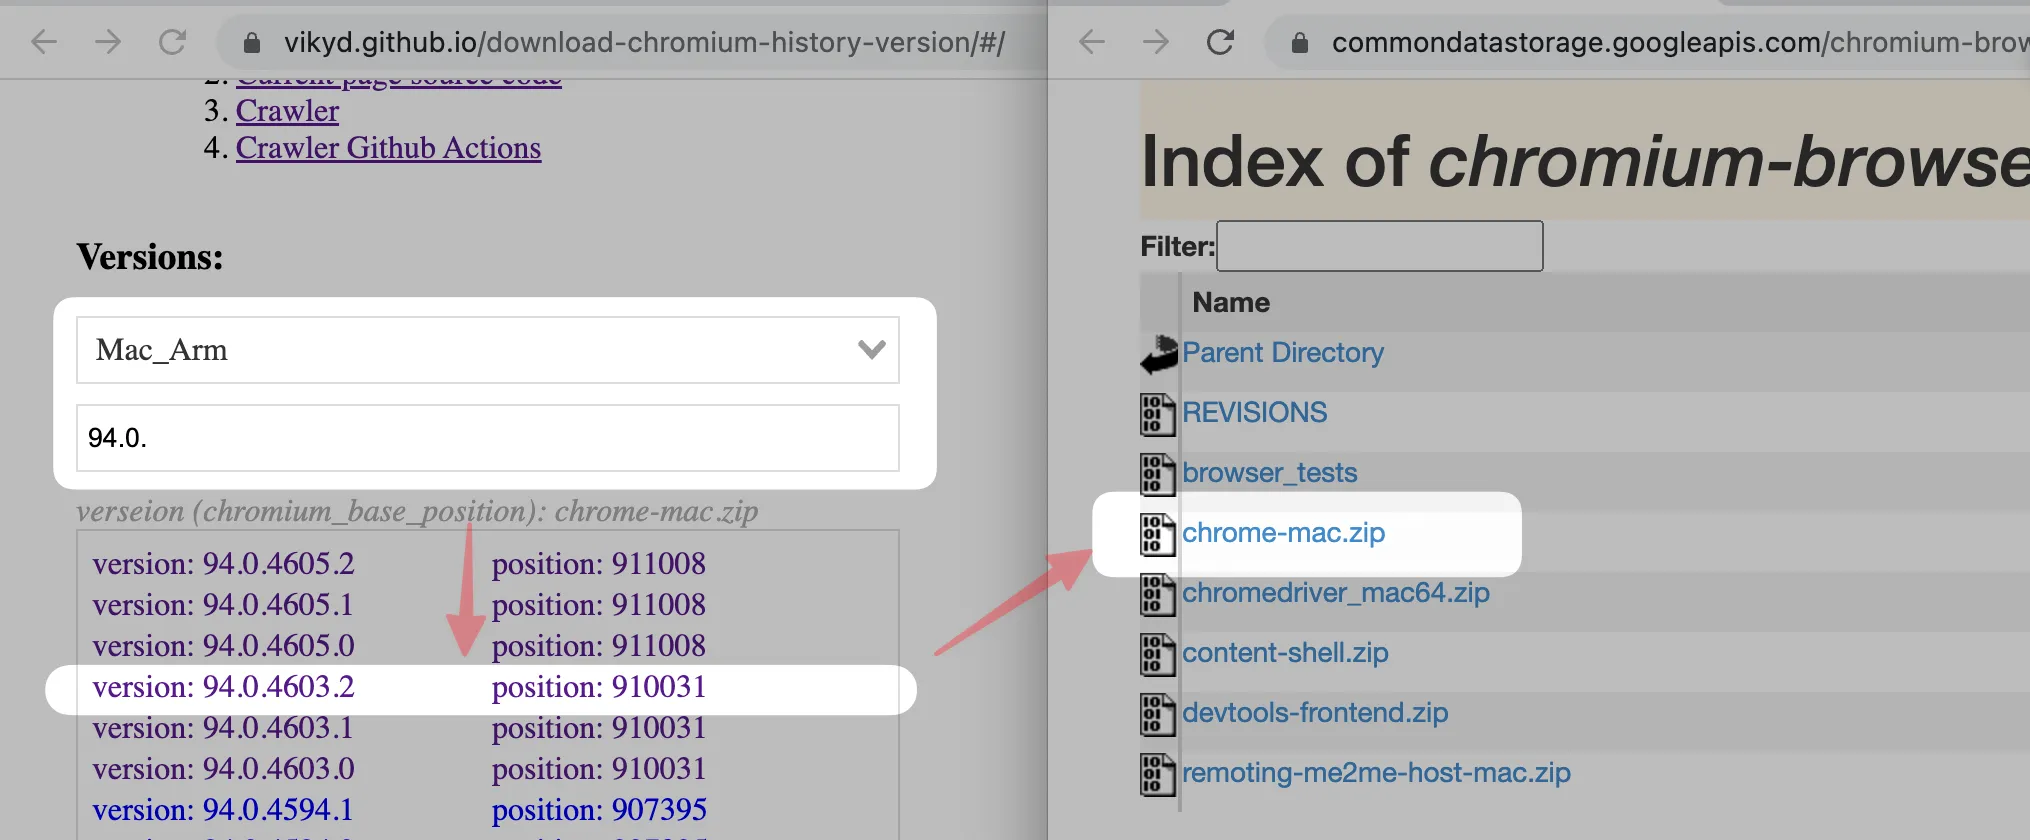Download chromedriver_mac64.zip
This screenshot has height=840, width=2030.
click(1335, 592)
